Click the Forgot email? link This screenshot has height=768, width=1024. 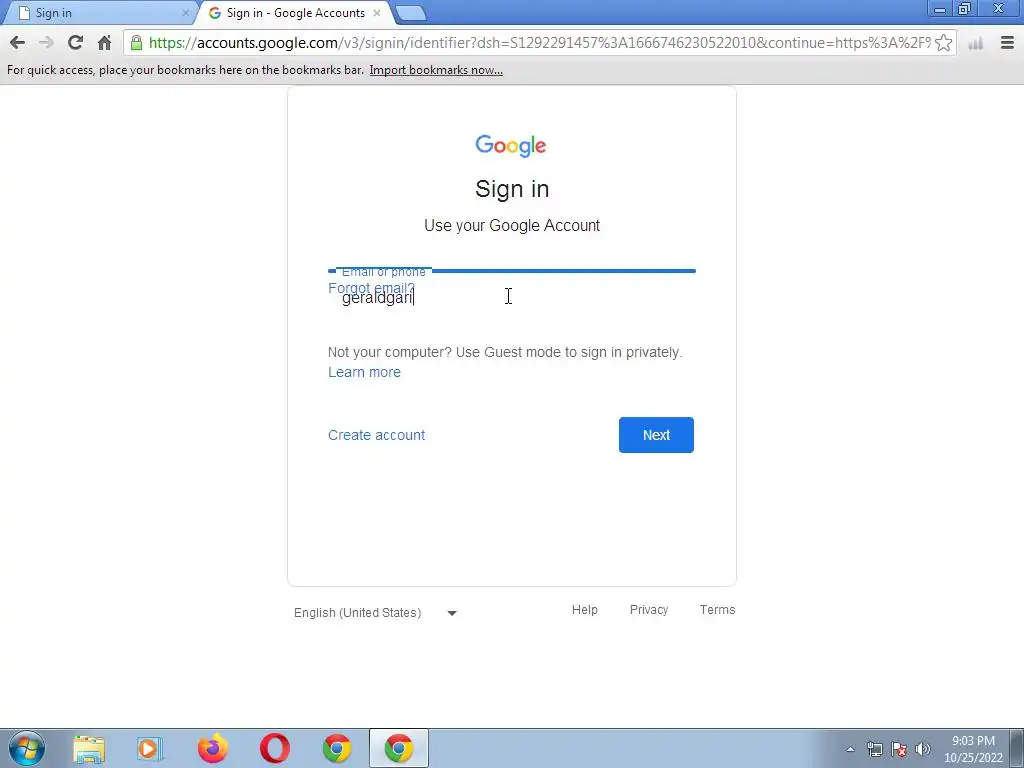tap(372, 288)
